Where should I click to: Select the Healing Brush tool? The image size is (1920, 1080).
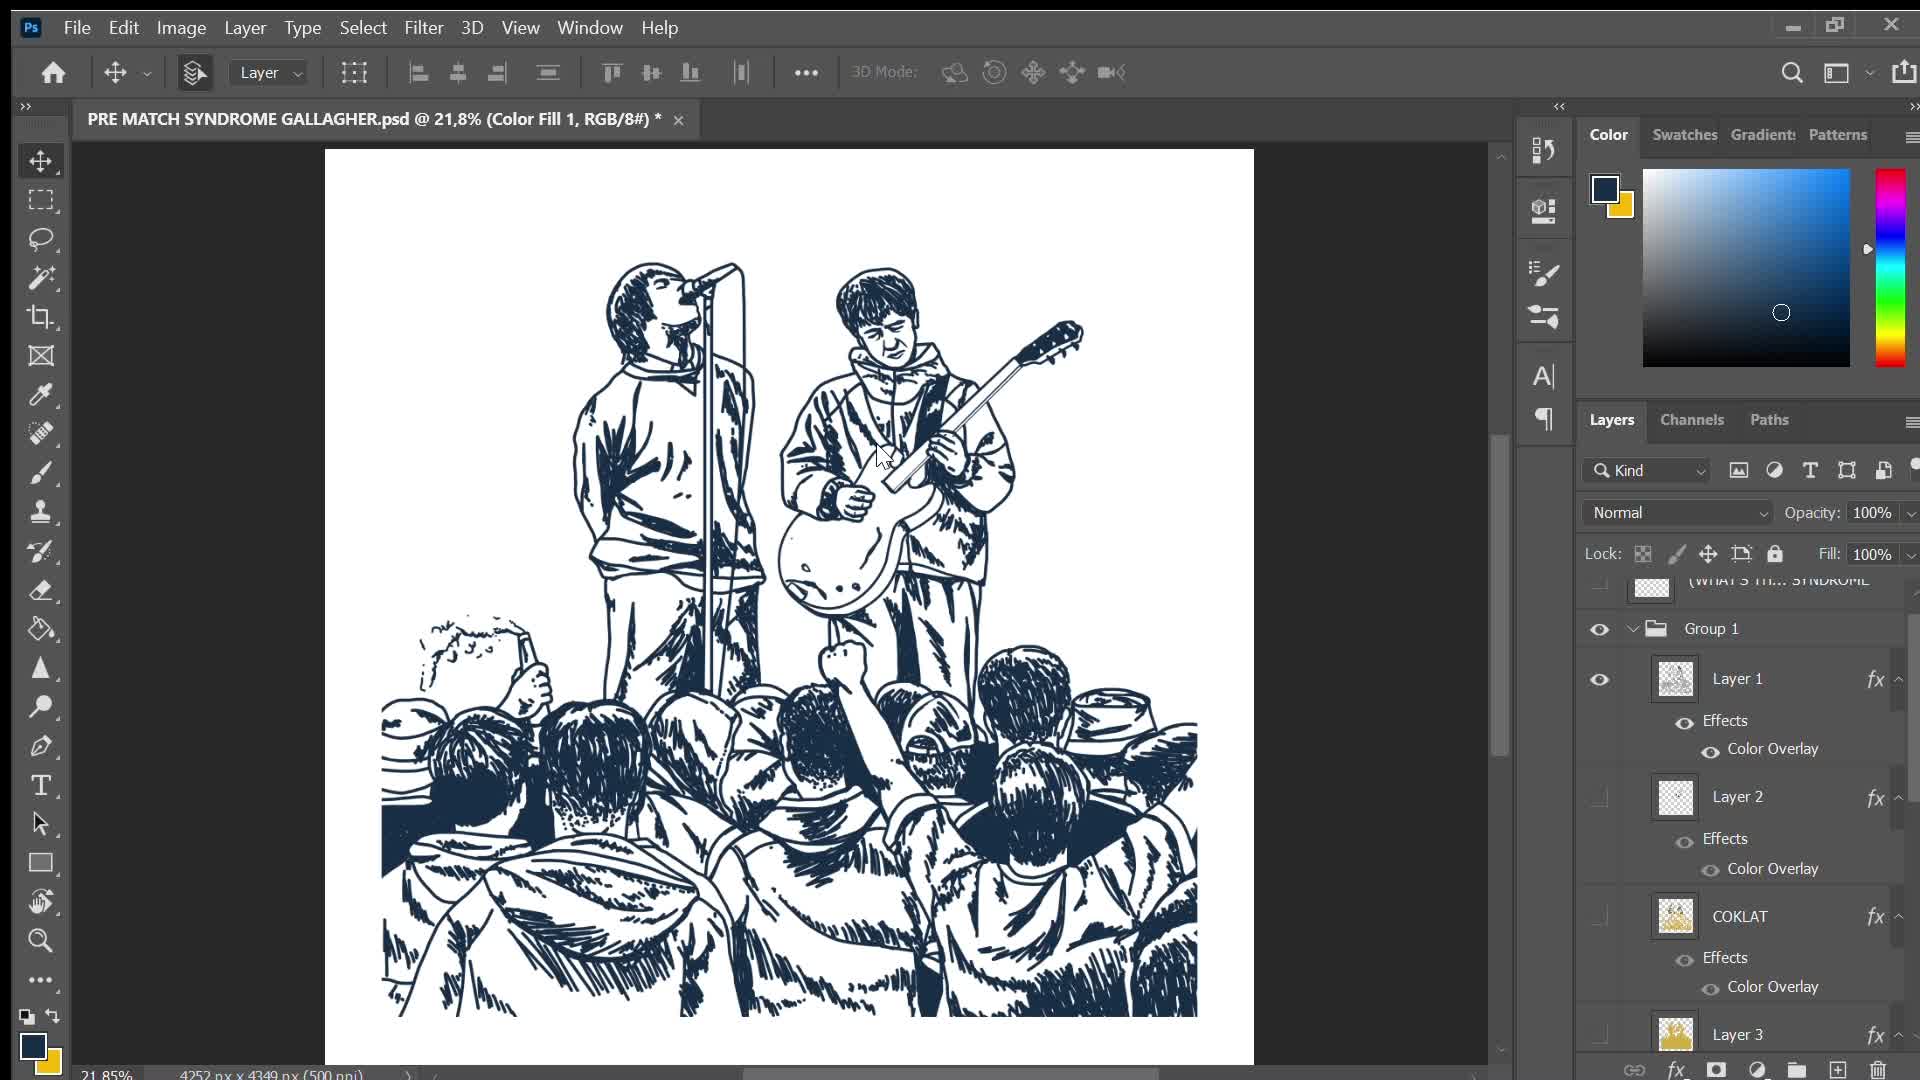click(41, 434)
